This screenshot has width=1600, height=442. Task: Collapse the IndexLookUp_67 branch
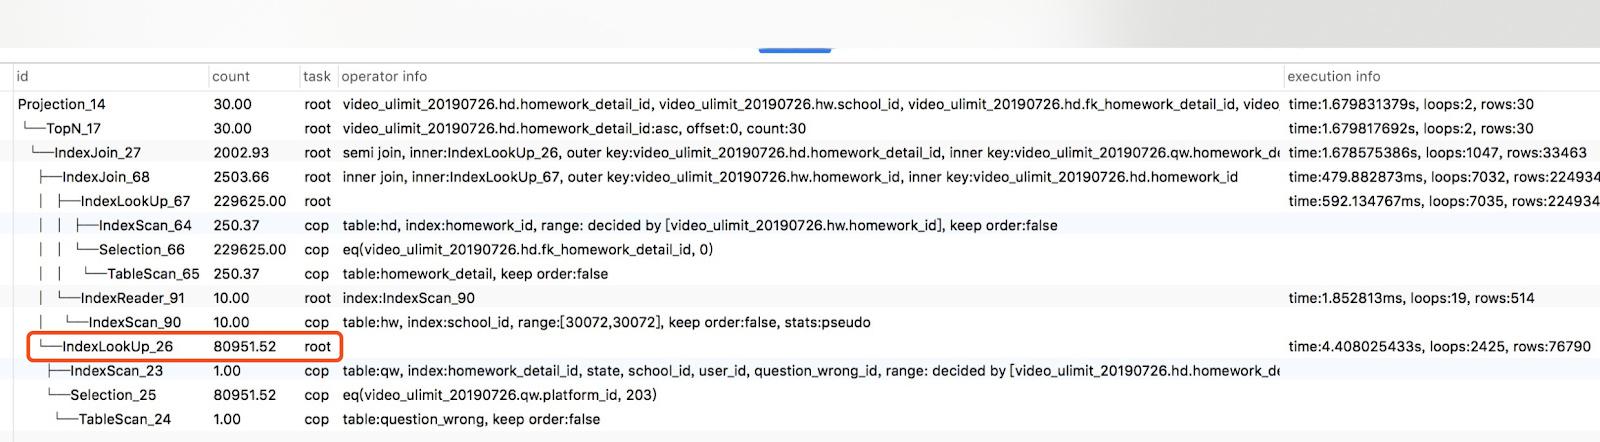[x=135, y=201]
